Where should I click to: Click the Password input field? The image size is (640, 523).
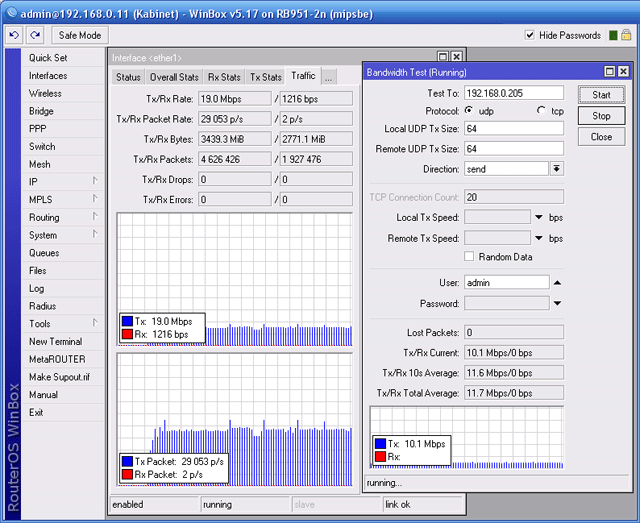[x=507, y=303]
